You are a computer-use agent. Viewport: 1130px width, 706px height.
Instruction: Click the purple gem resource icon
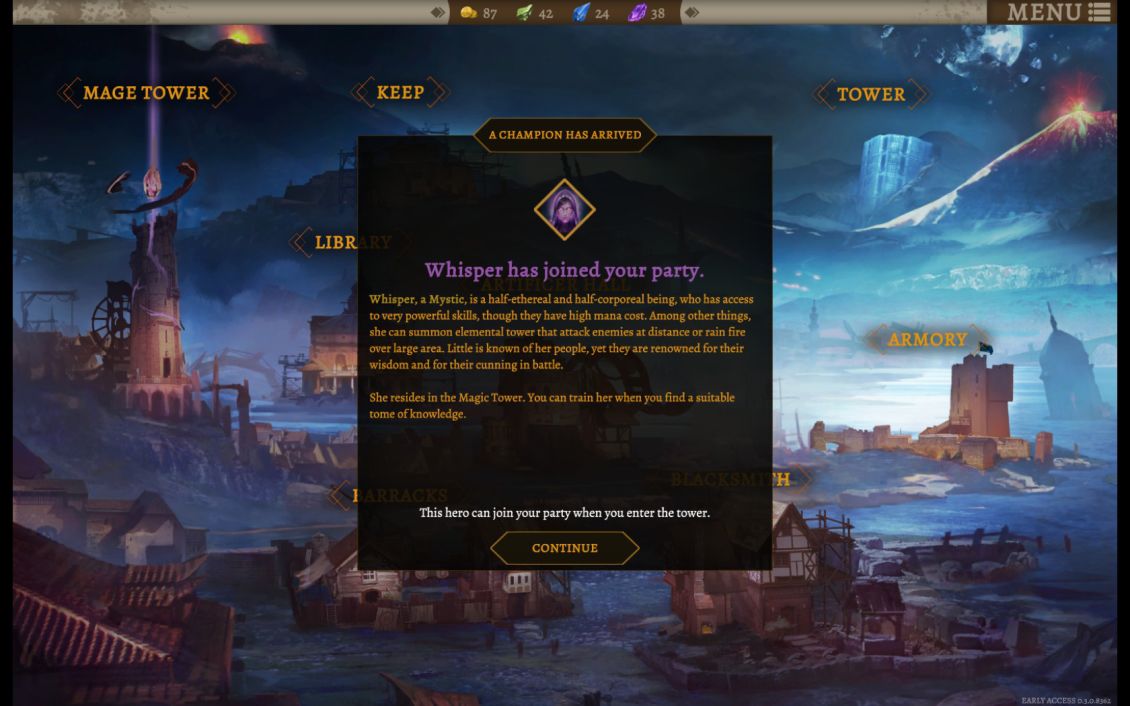coord(637,12)
